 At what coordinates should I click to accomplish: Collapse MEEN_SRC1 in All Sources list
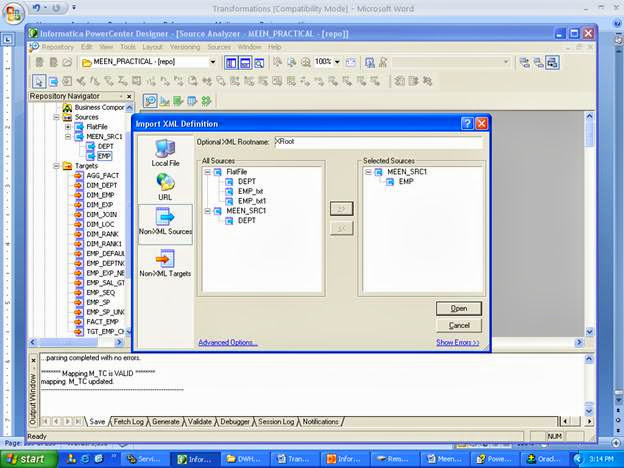point(208,211)
